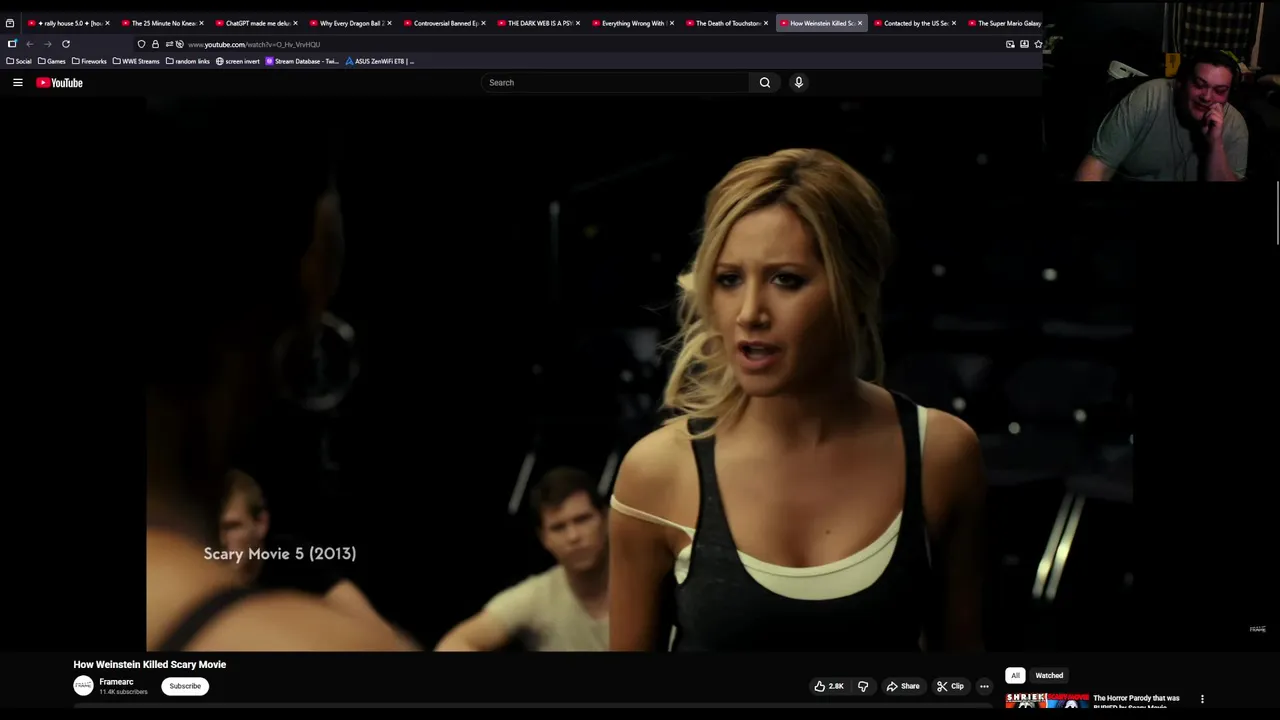The height and width of the screenshot is (720, 1280).
Task: Share the video
Action: pyautogui.click(x=903, y=686)
